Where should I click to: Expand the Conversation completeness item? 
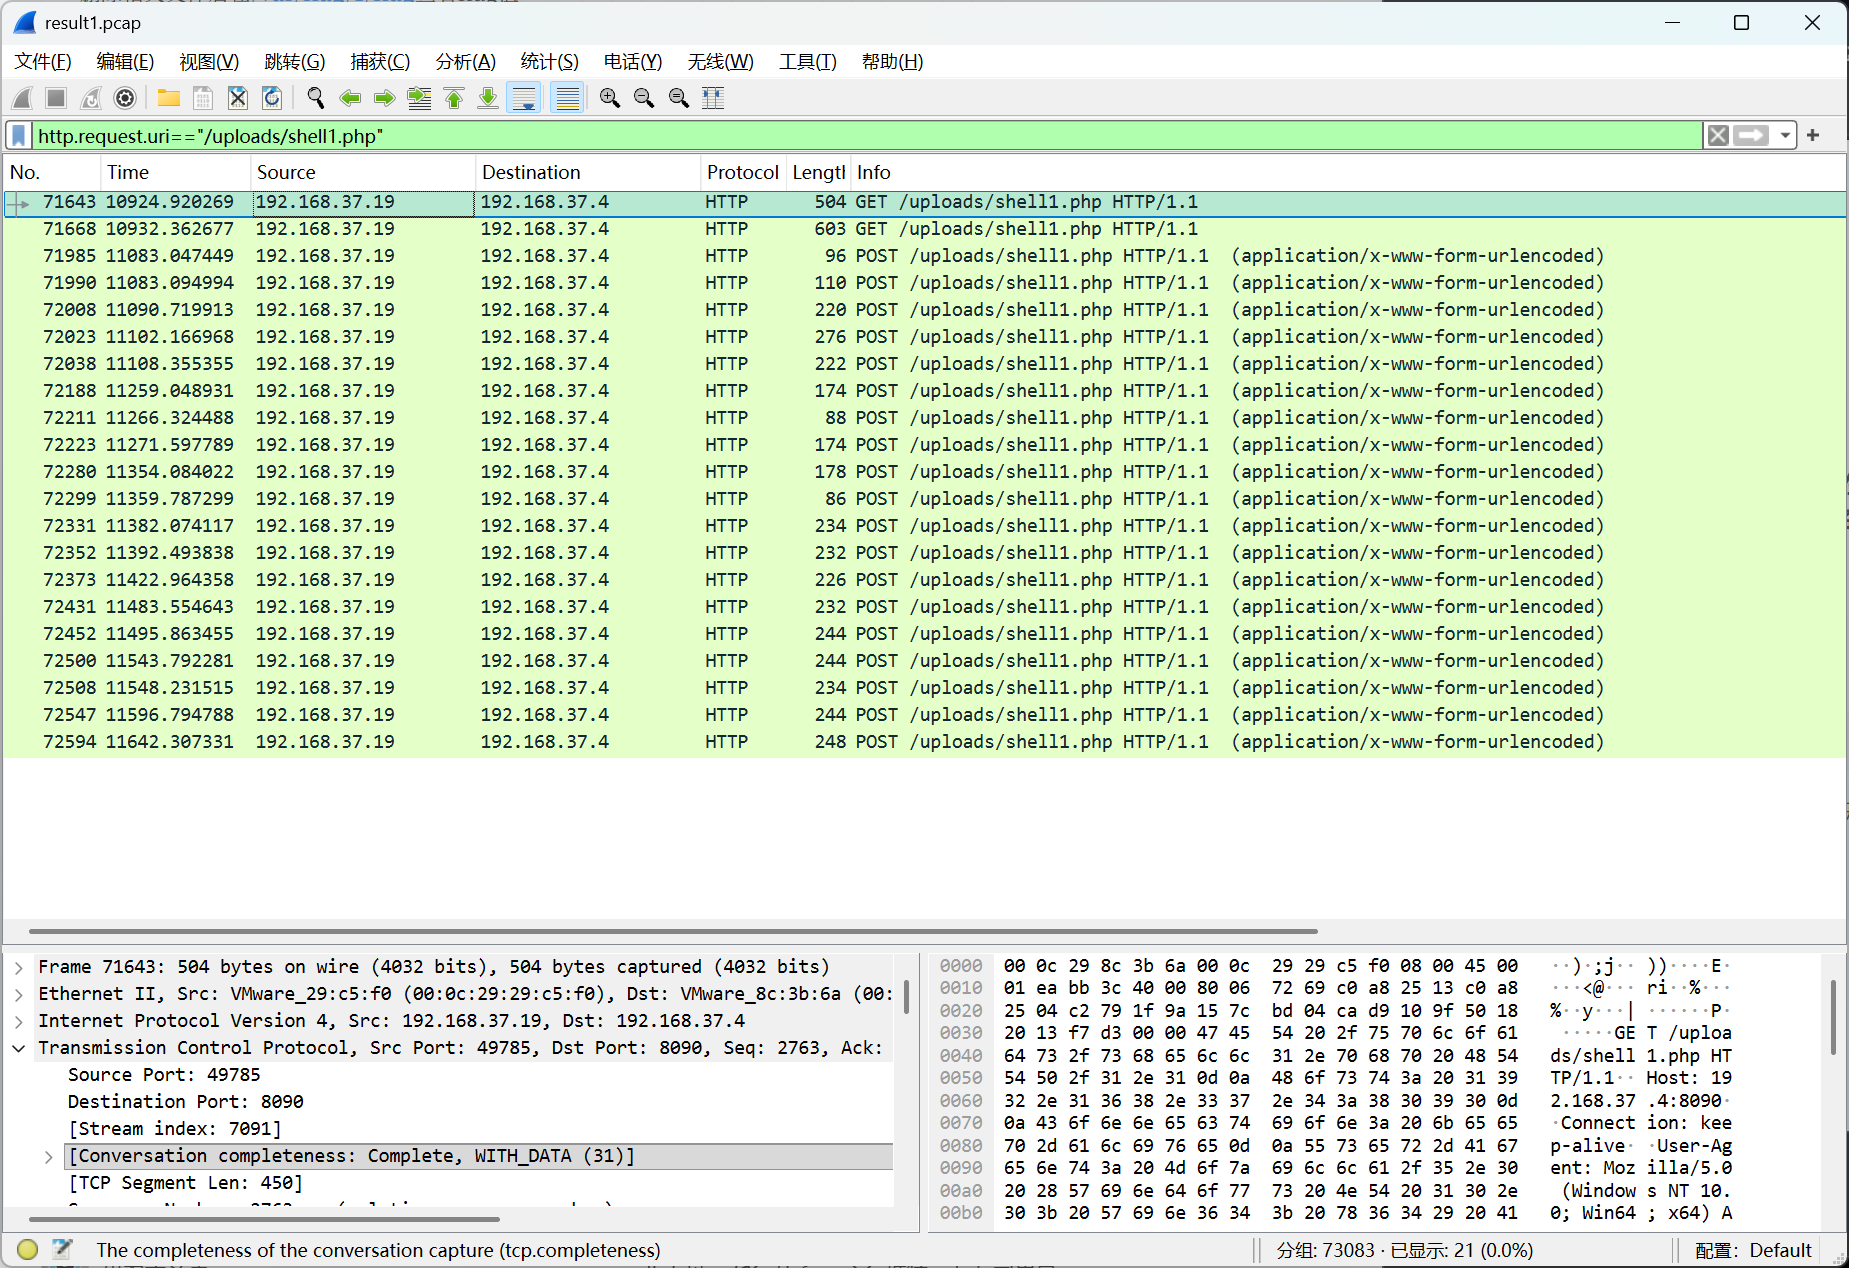pos(48,1156)
